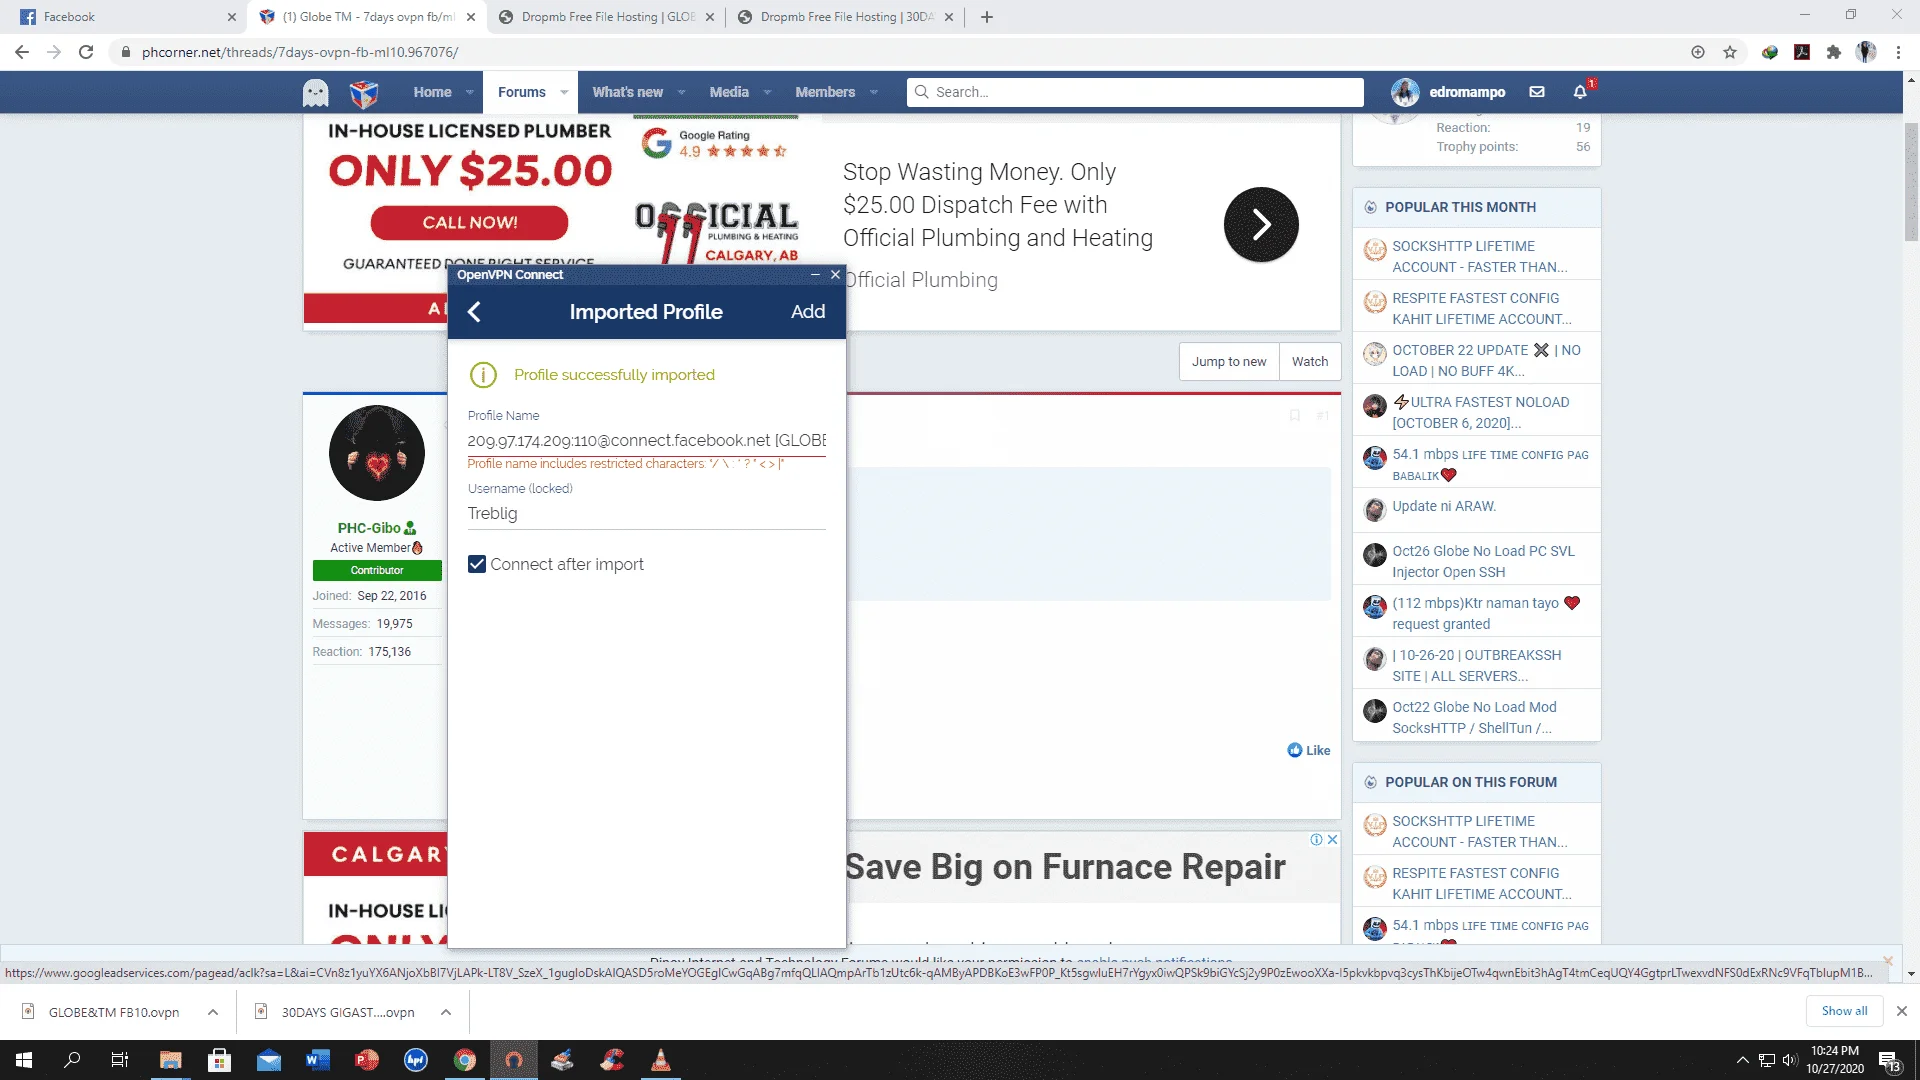The width and height of the screenshot is (1920, 1080).
Task: Click Show all downloads button
Action: coord(1844,1011)
